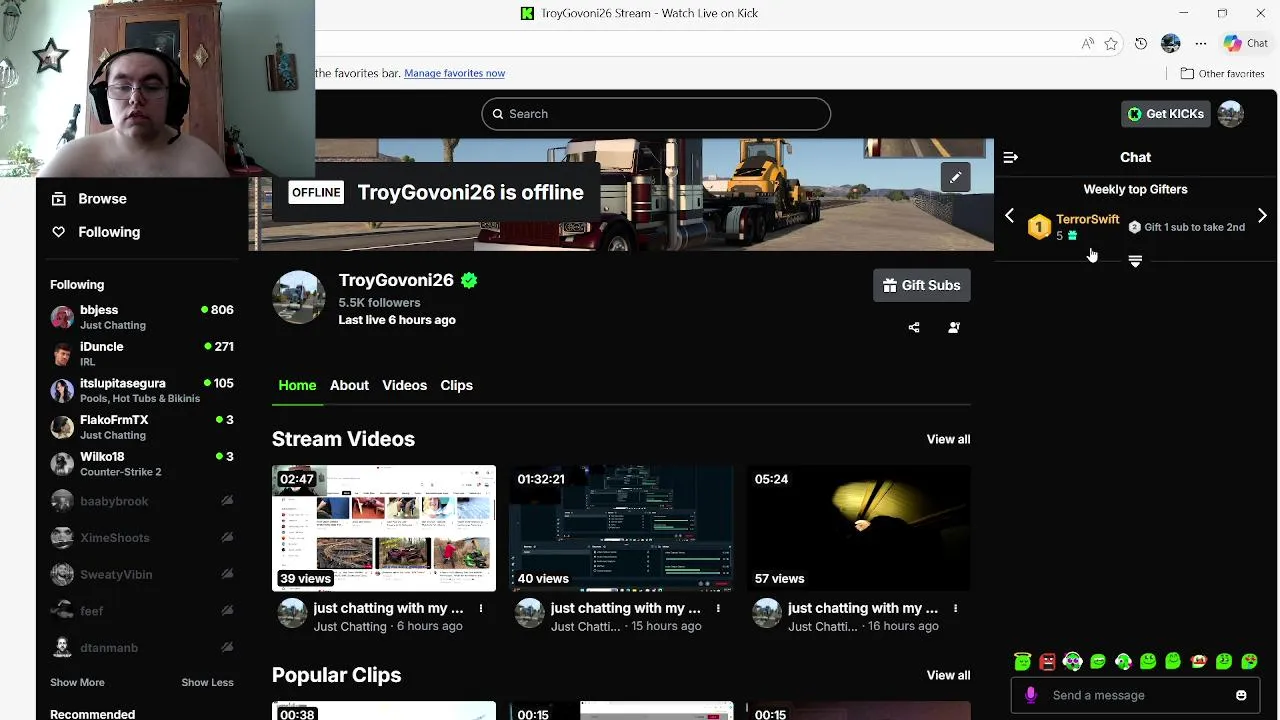Image resolution: width=1280 pixels, height=720 pixels.
Task: Open bbjess channel in Following list
Action: [142, 317]
